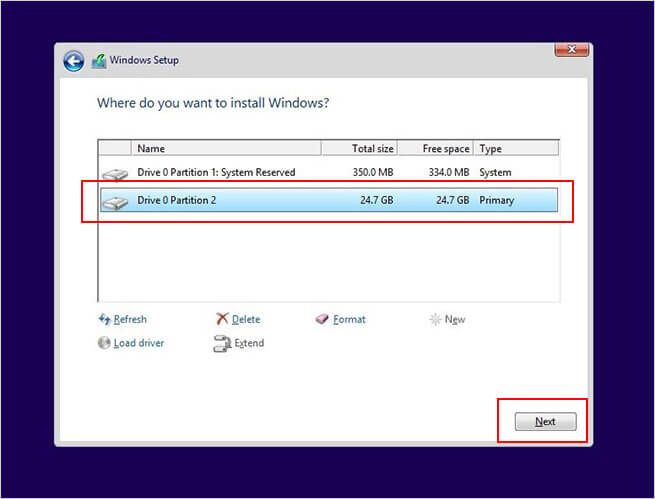The height and width of the screenshot is (499, 655).
Task: Click the Windows Setup title icon
Action: pyautogui.click(x=99, y=61)
